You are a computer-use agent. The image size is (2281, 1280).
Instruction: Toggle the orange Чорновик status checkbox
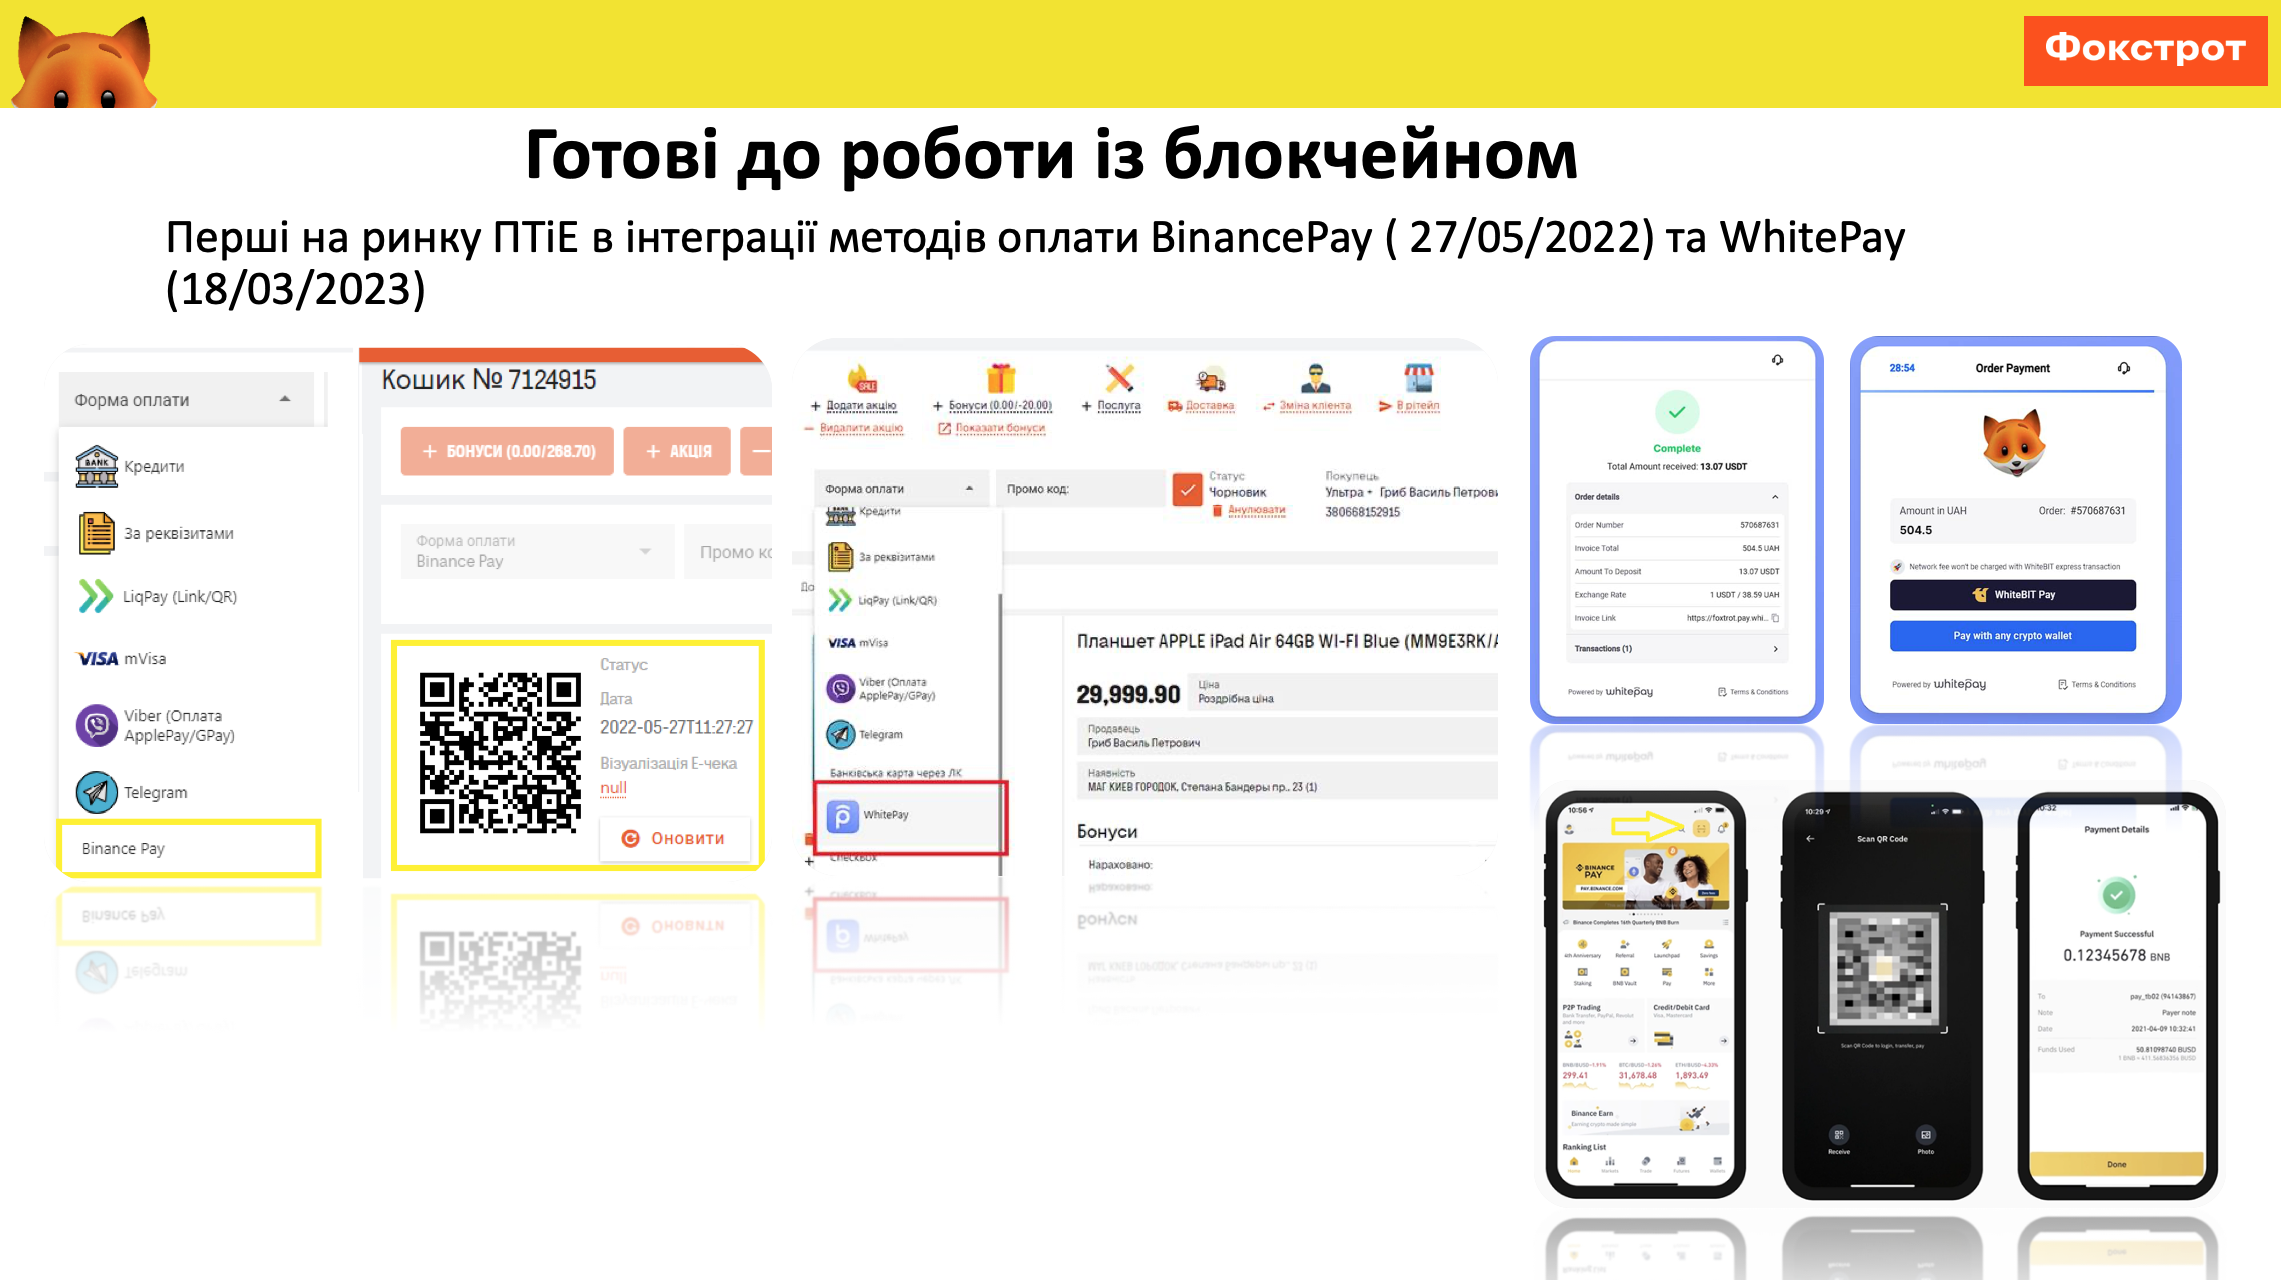[x=1187, y=490]
